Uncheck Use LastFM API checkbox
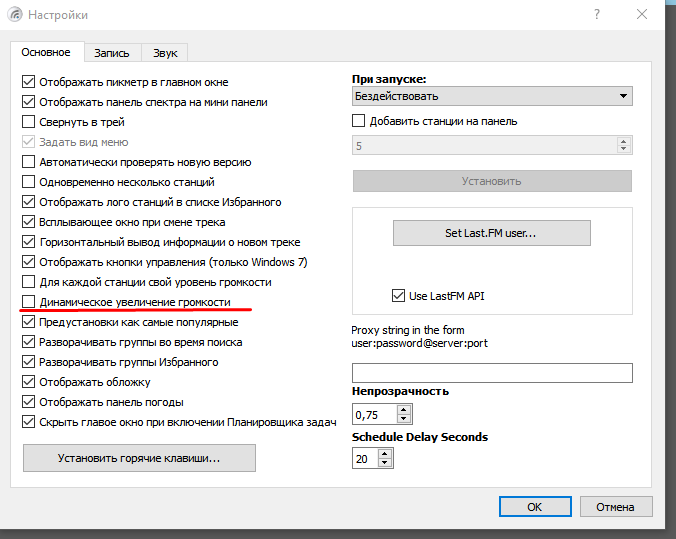This screenshot has width=676, height=539. click(x=399, y=296)
